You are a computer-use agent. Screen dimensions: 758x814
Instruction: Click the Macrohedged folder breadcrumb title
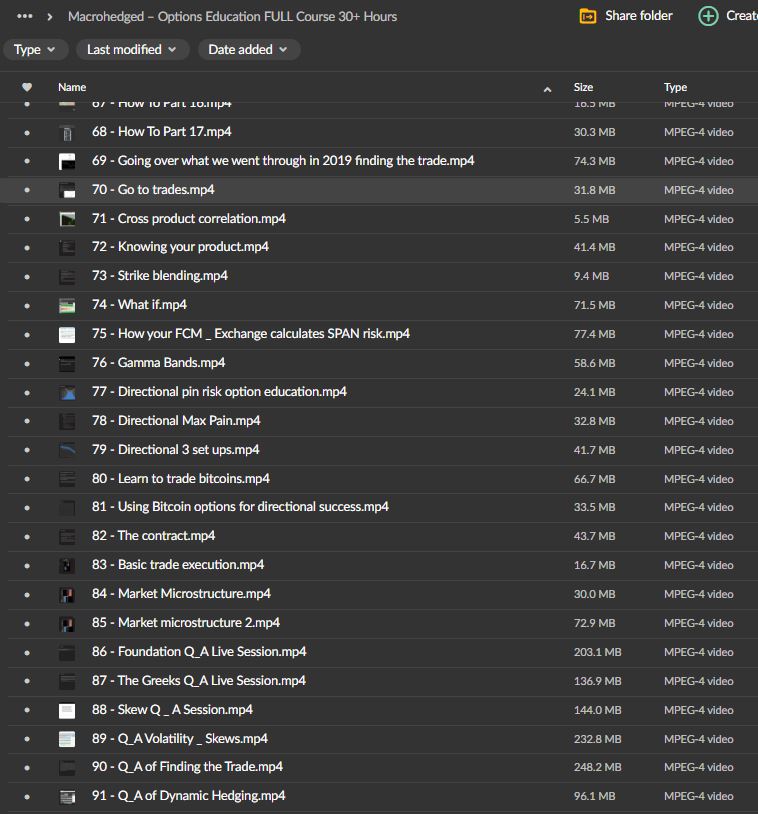point(232,16)
